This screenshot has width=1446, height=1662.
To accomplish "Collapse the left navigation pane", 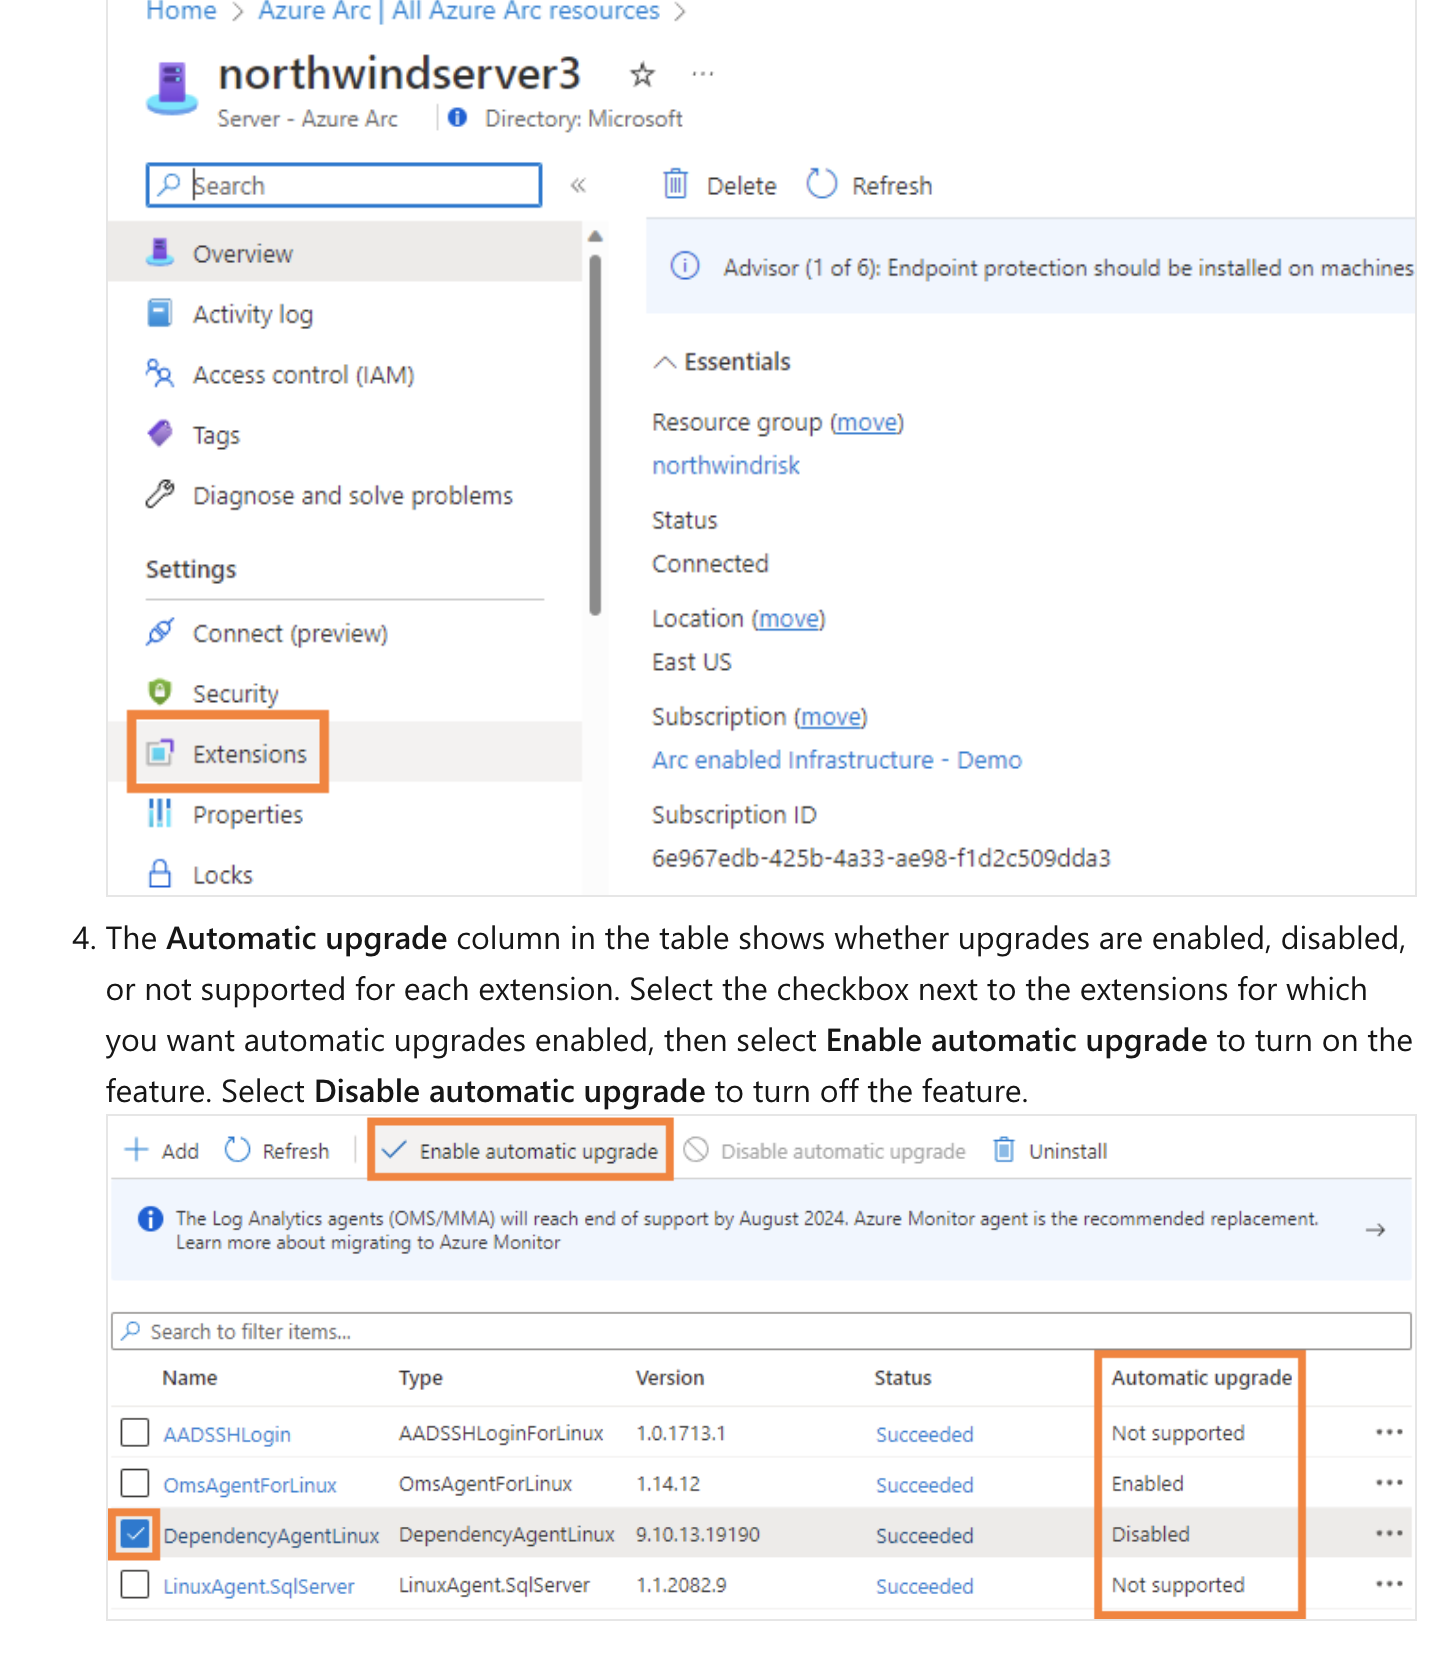I will tap(578, 185).
